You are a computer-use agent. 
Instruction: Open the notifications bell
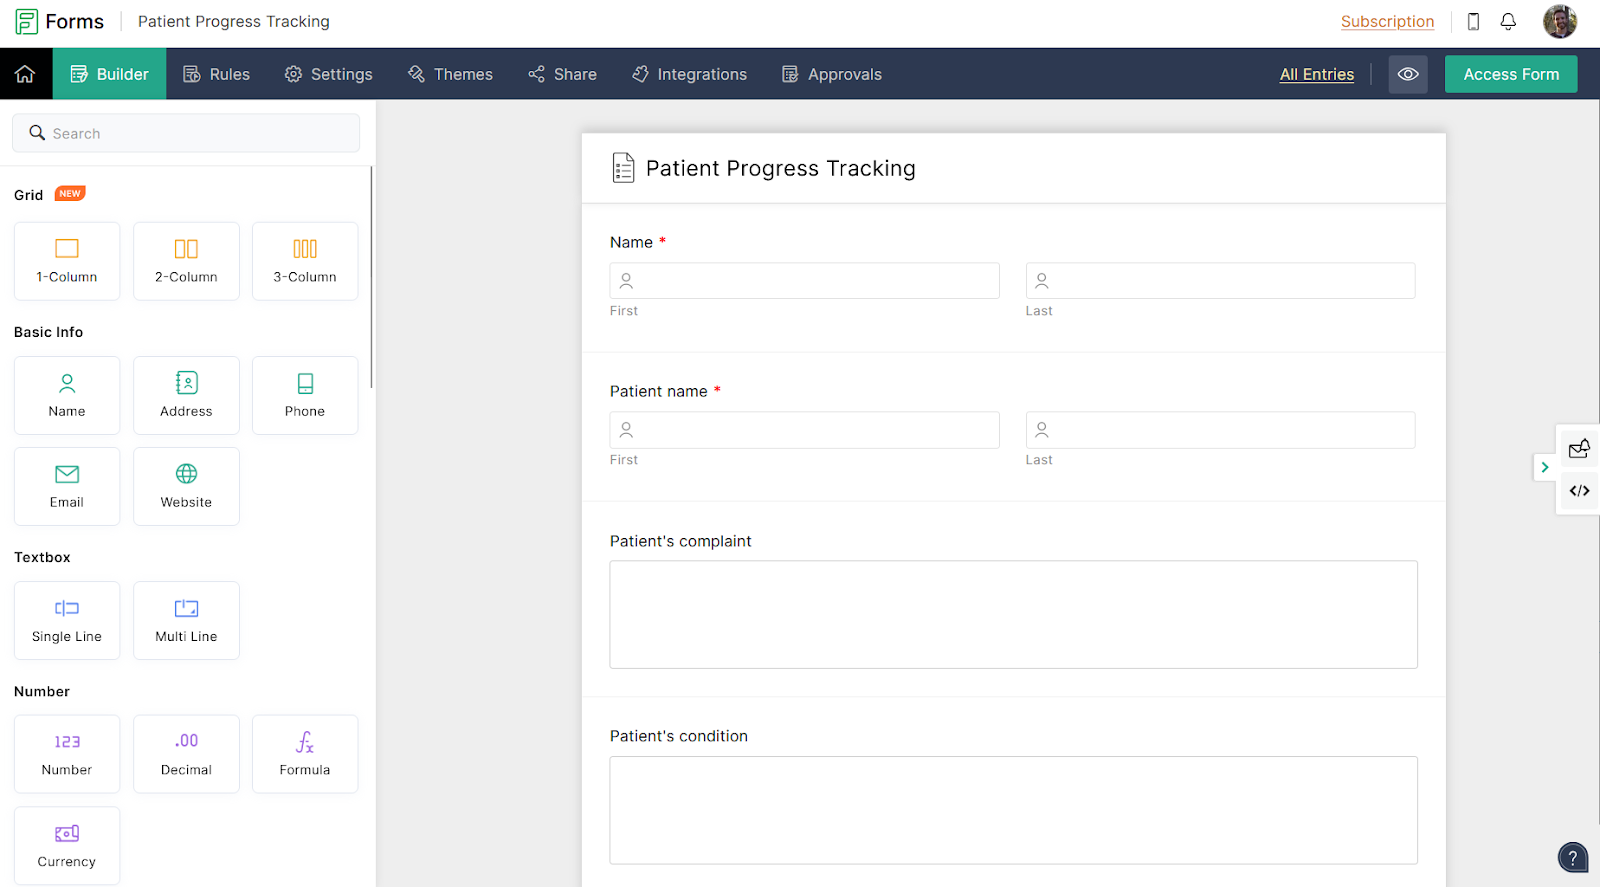click(1508, 21)
